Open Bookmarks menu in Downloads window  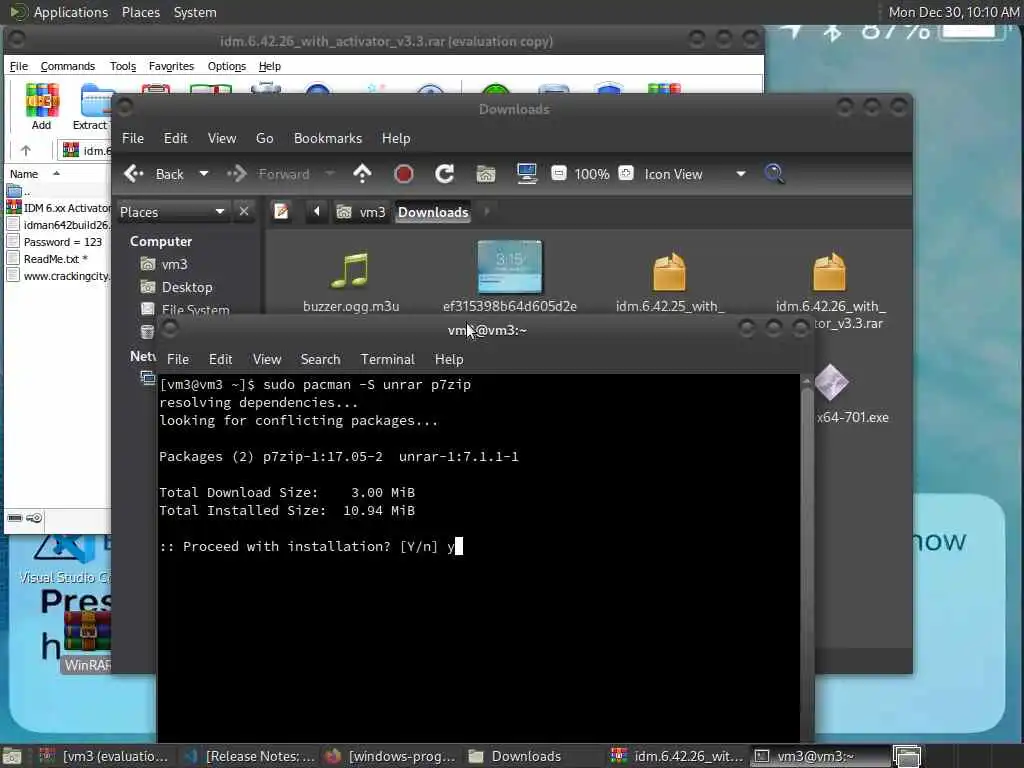[x=328, y=138]
